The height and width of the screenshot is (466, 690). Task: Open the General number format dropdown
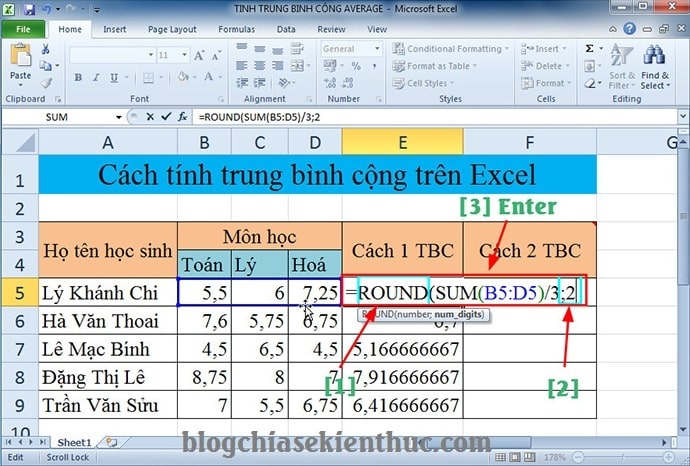[377, 48]
